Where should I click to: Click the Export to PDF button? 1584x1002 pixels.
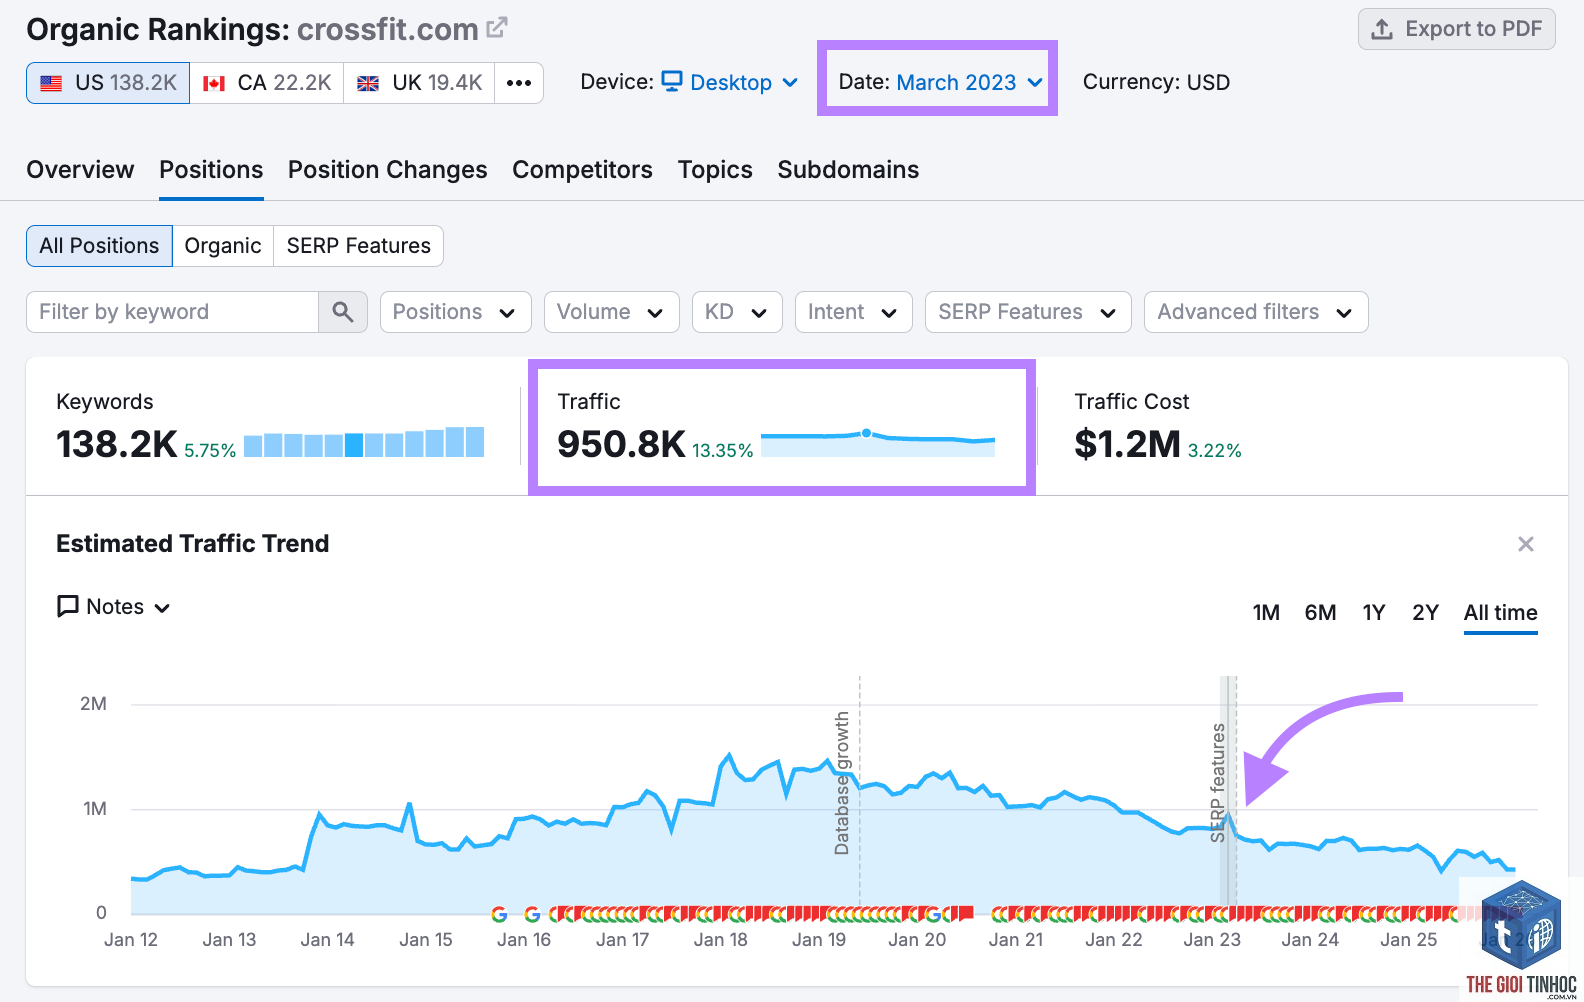point(1457,29)
